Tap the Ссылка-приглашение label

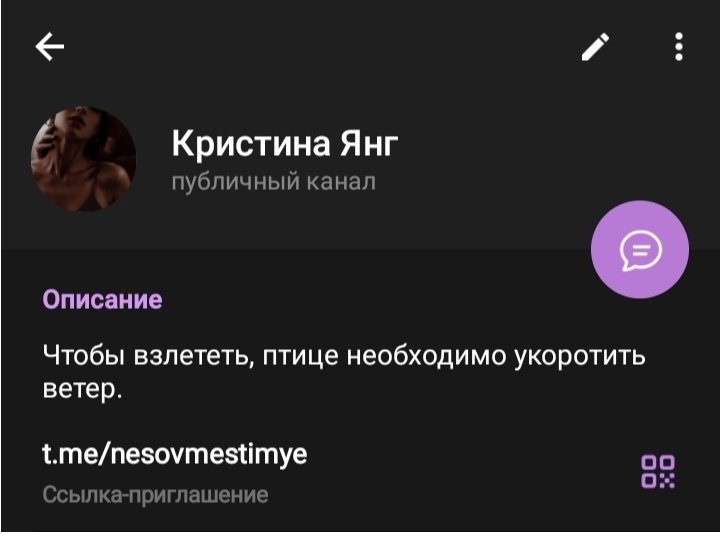pos(155,495)
